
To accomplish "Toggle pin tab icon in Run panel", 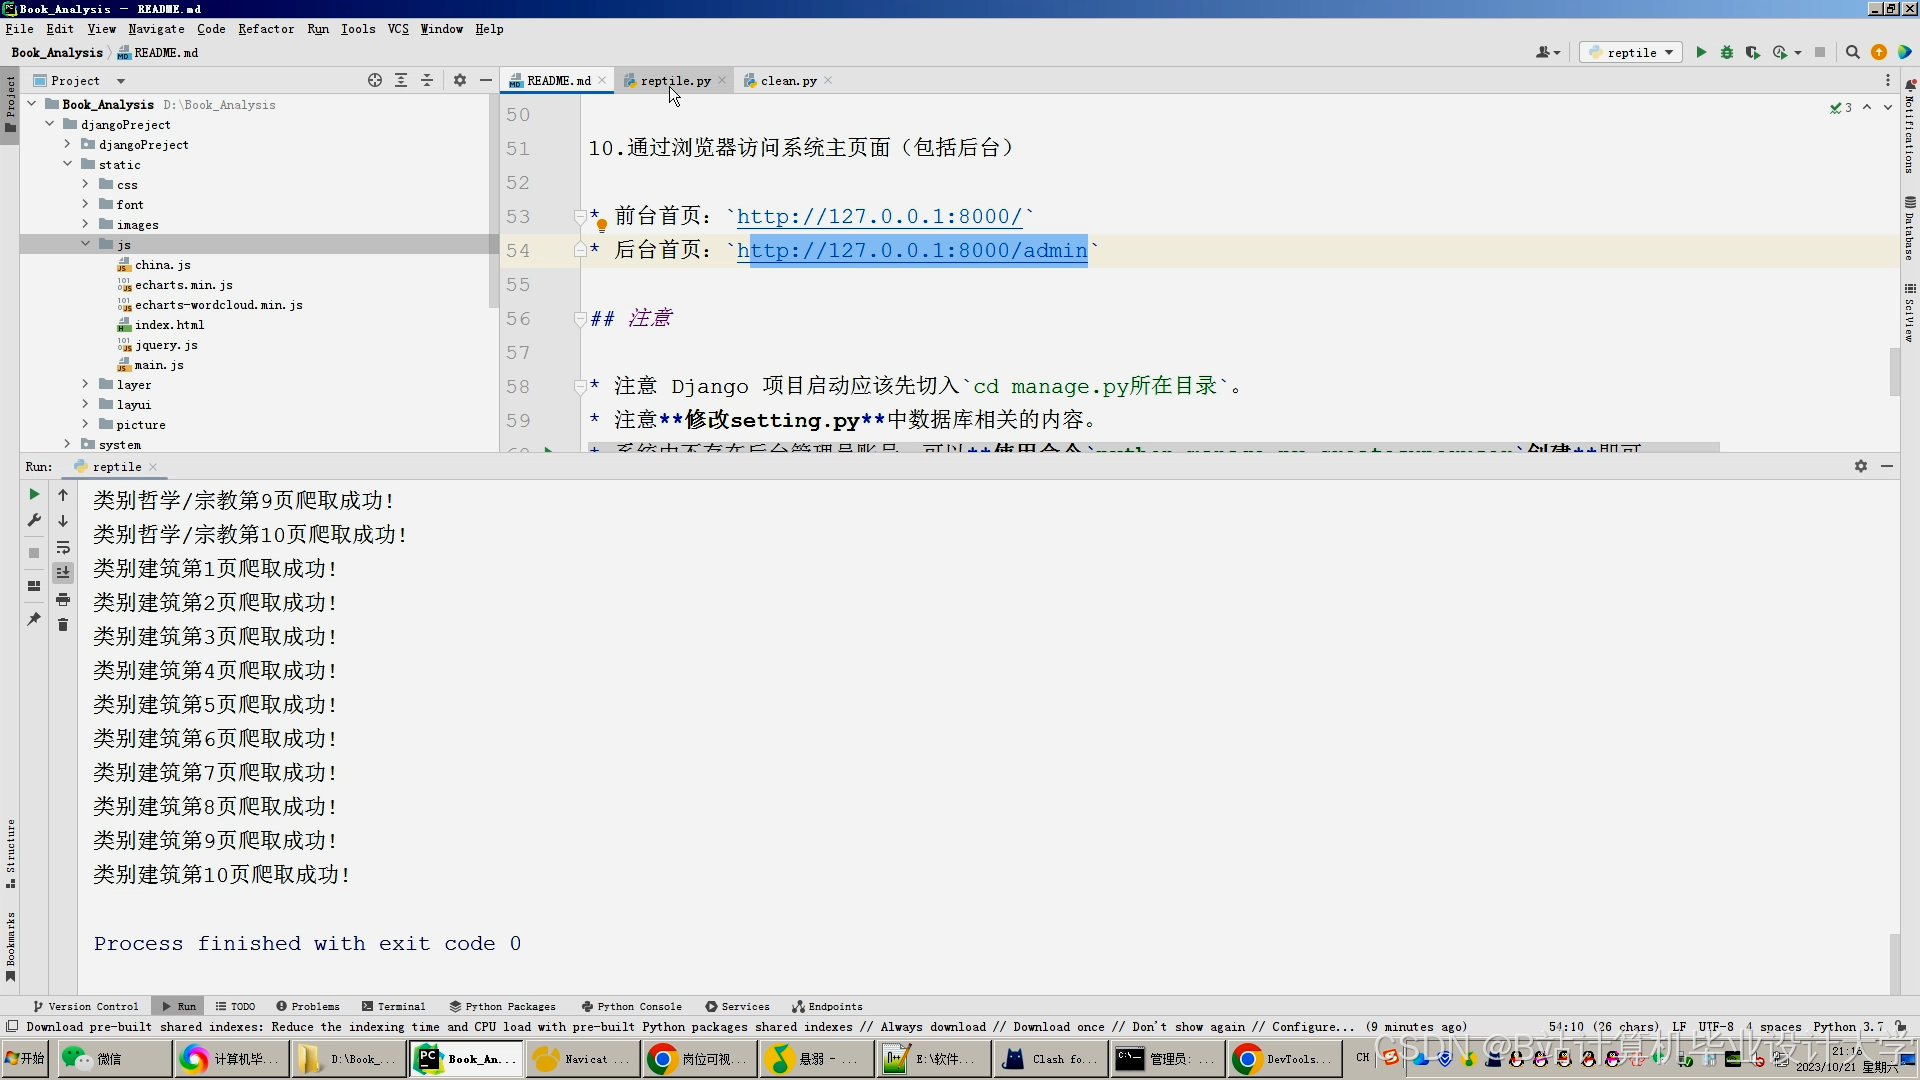I will (34, 619).
